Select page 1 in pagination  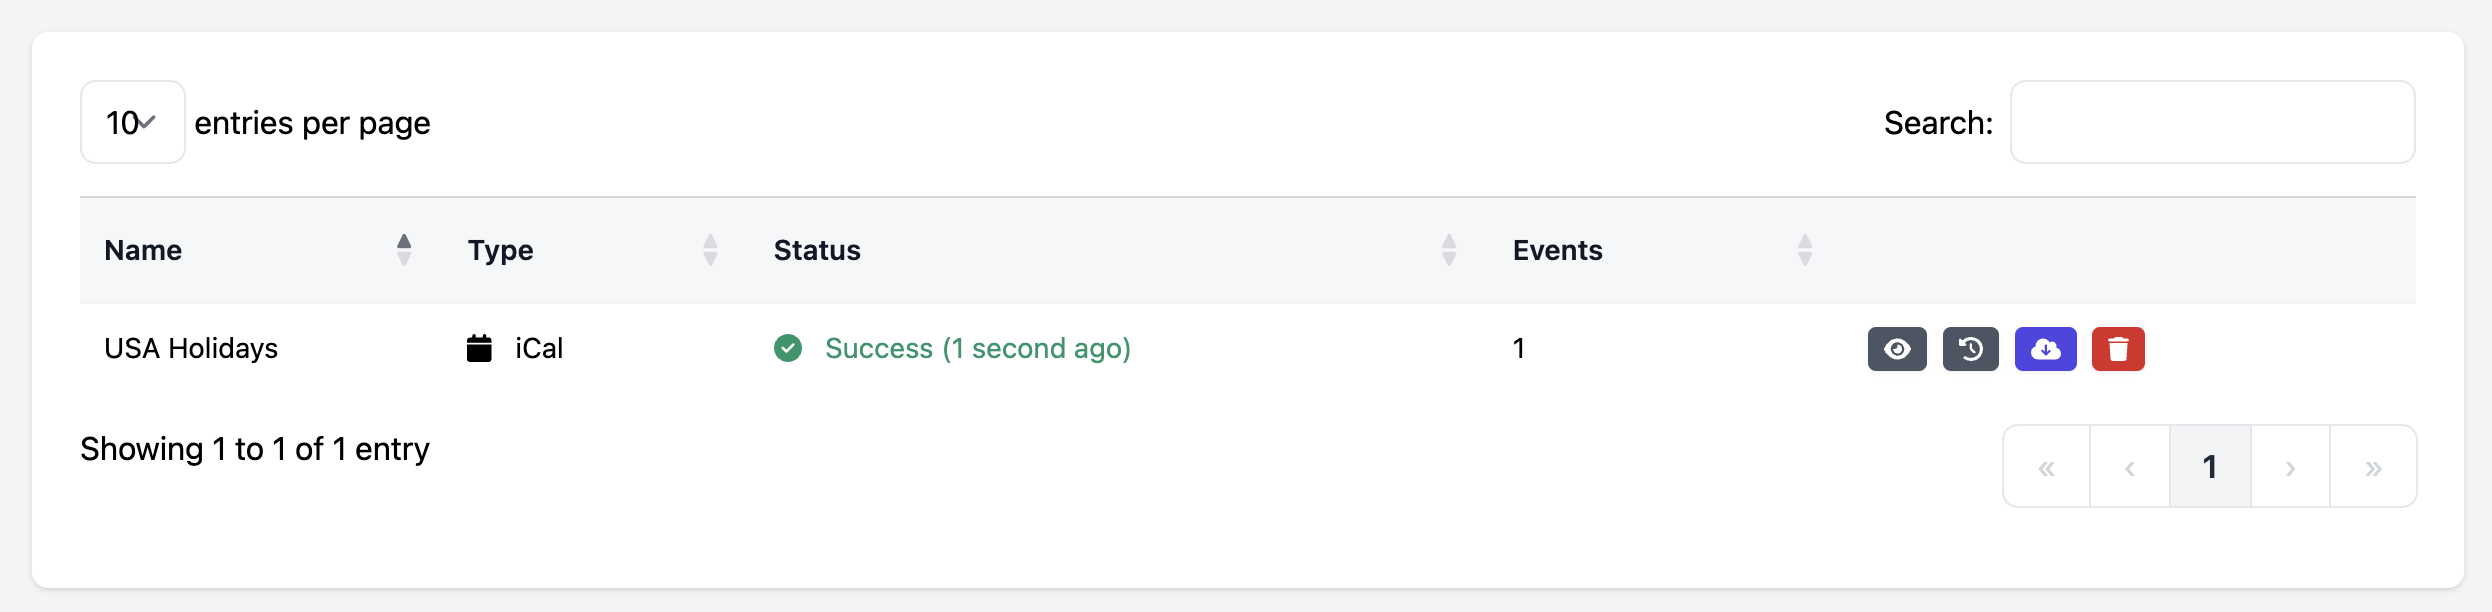[2210, 467]
